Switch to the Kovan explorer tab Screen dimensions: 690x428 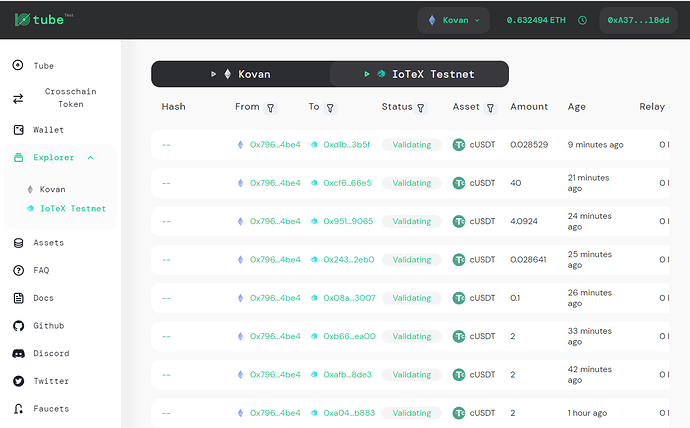(241, 74)
